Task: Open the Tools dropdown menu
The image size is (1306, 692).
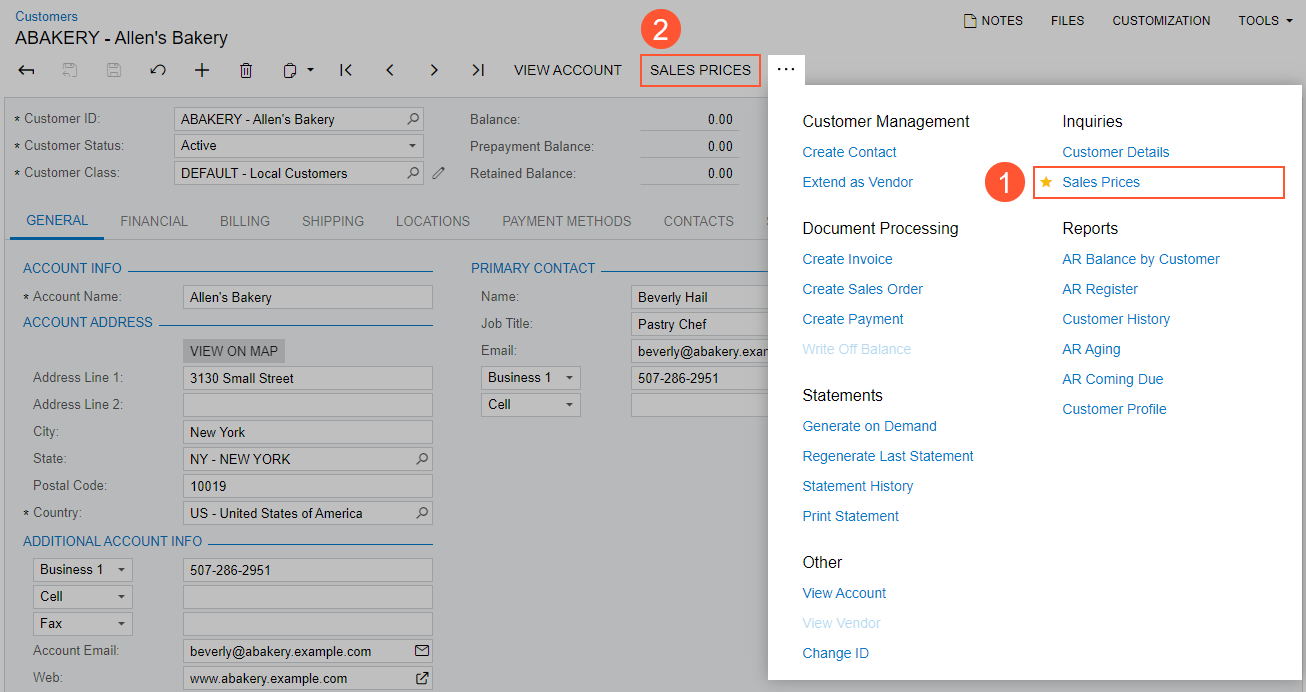Action: 1264,20
